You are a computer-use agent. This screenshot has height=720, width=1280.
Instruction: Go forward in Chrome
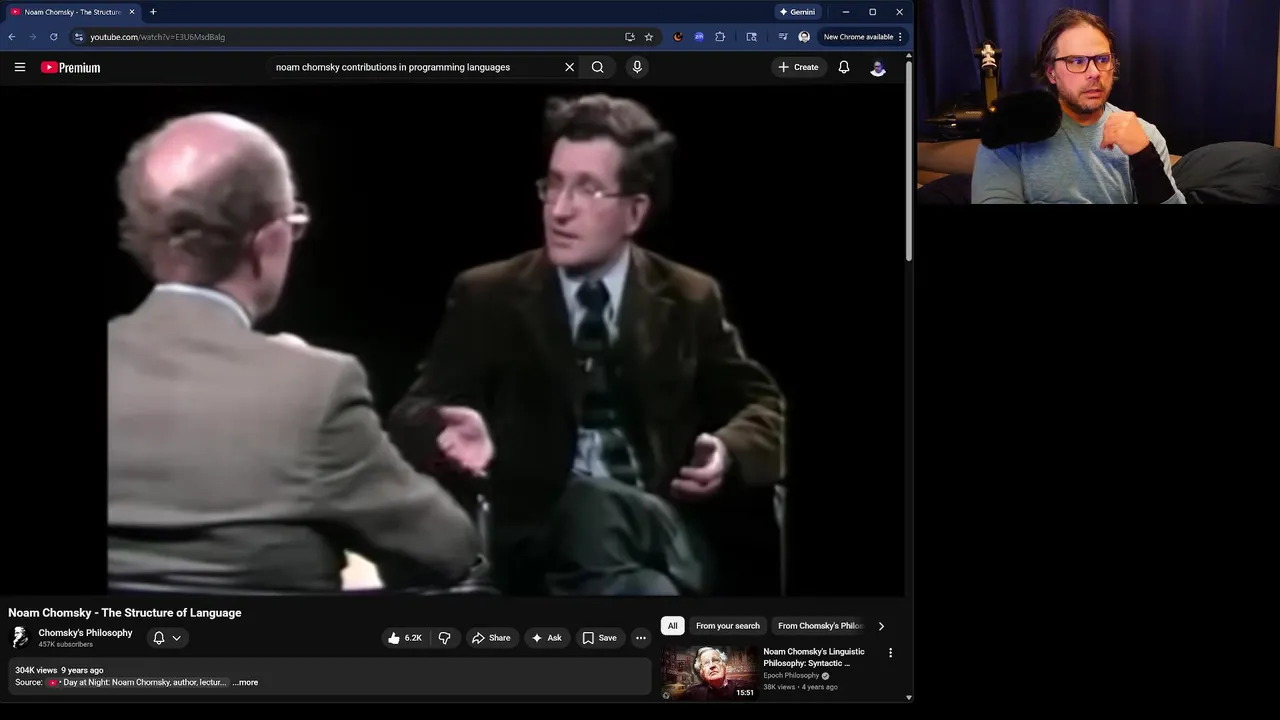coord(32,37)
